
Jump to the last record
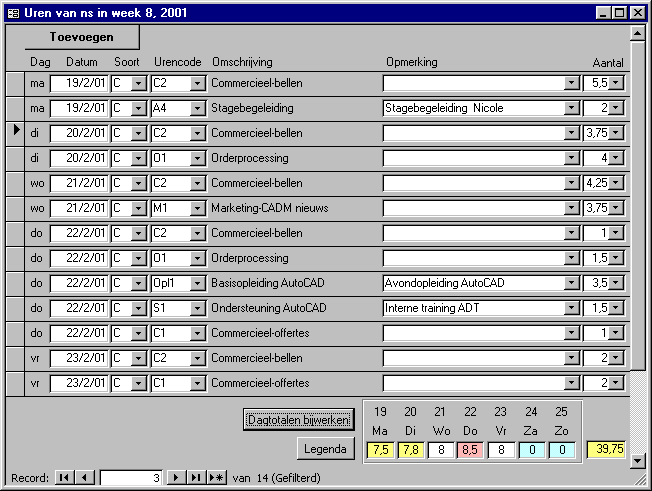196,478
